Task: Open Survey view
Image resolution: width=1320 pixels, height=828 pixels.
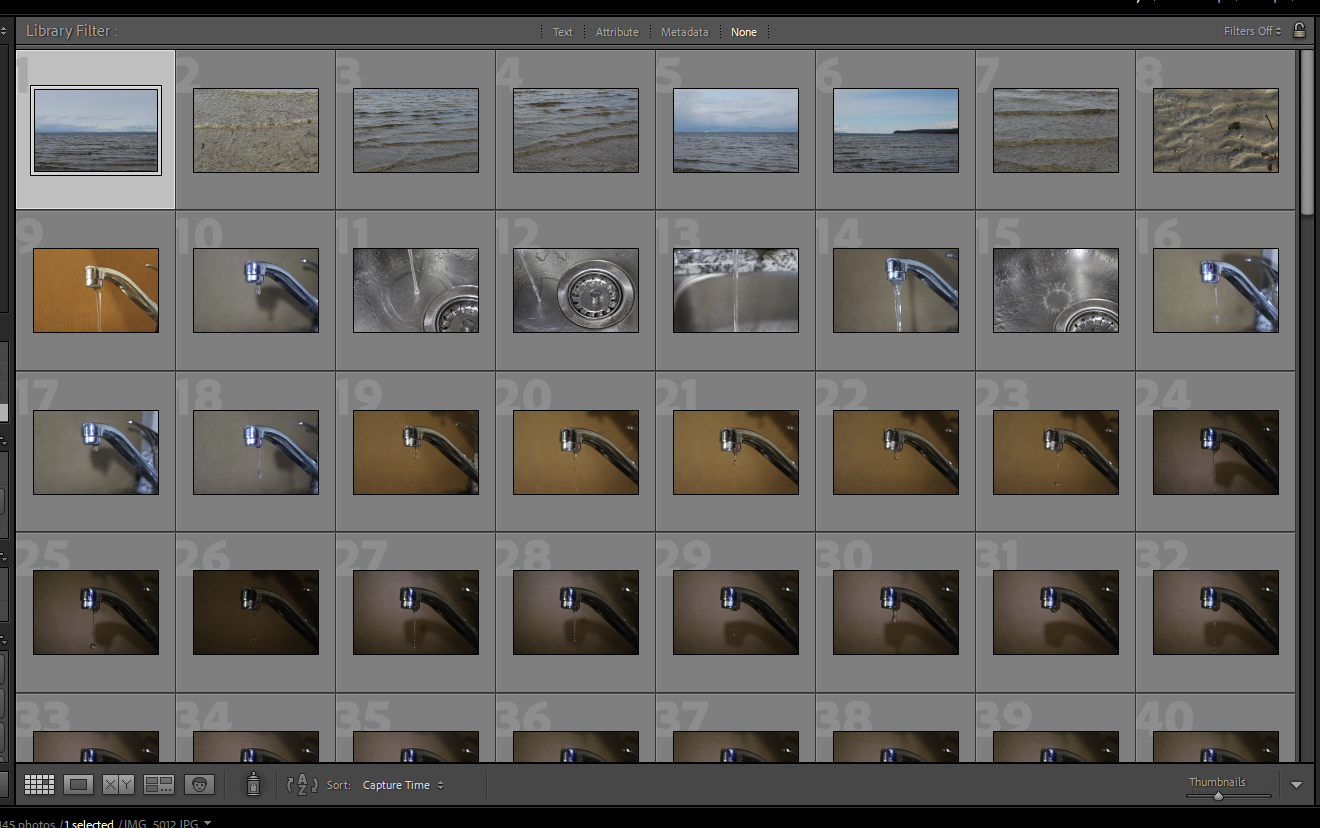Action: pos(159,785)
